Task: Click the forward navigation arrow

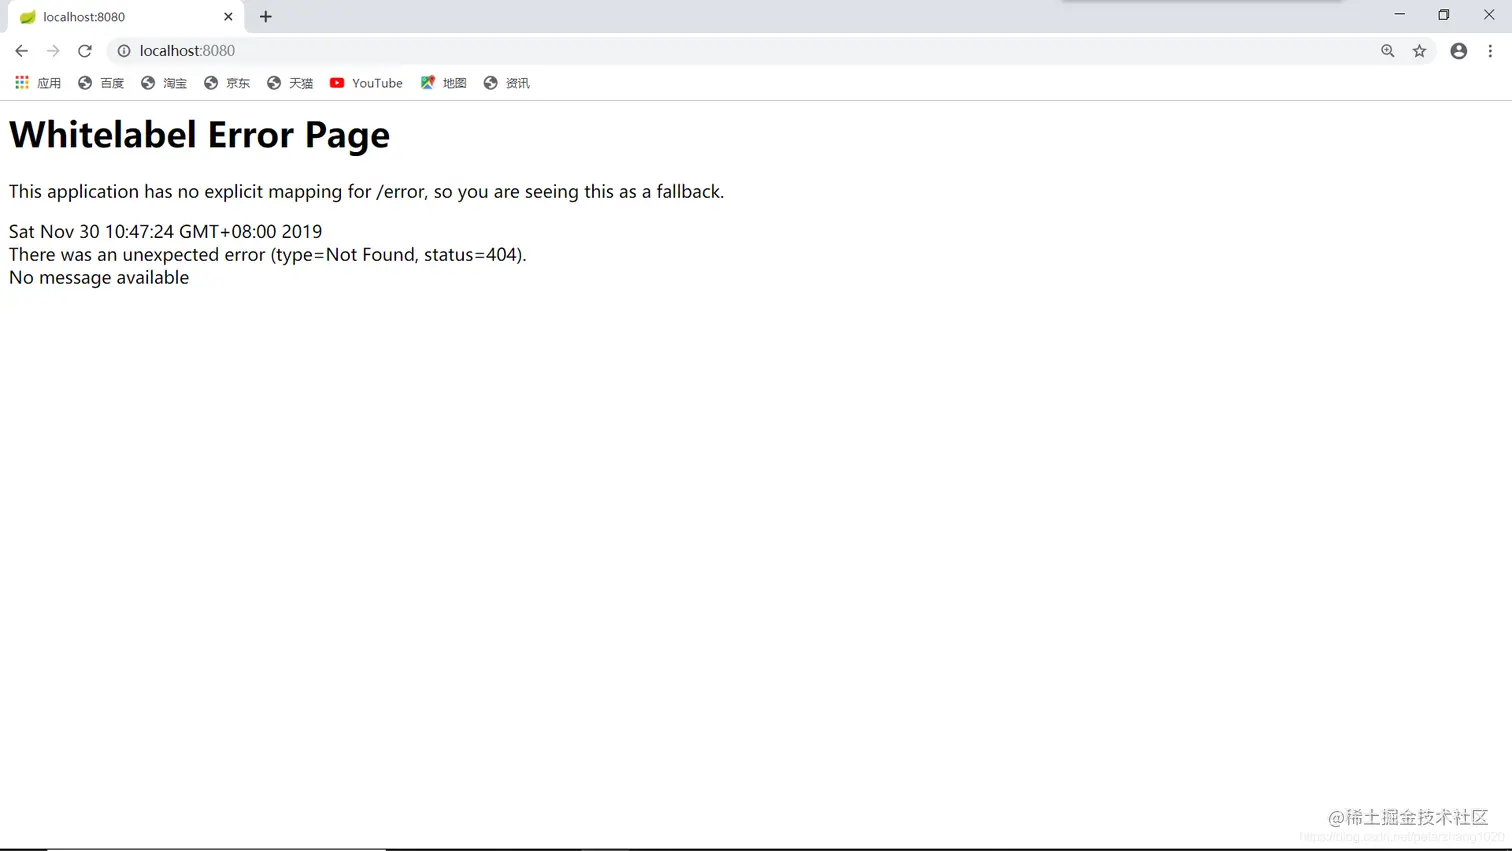Action: [53, 51]
